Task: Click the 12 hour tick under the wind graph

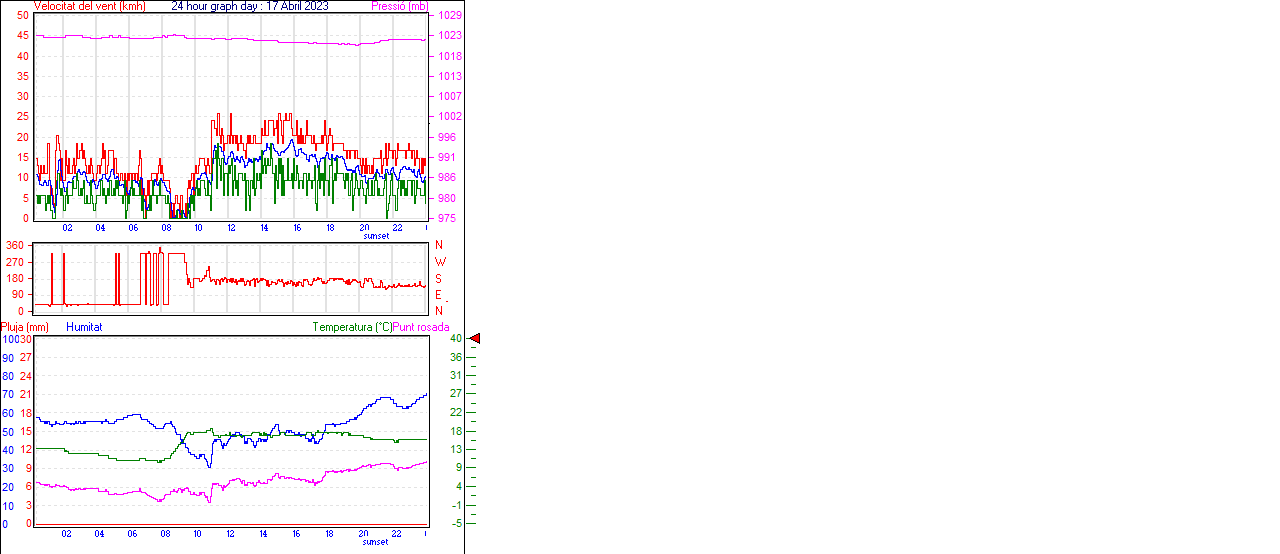Action: pos(231,227)
